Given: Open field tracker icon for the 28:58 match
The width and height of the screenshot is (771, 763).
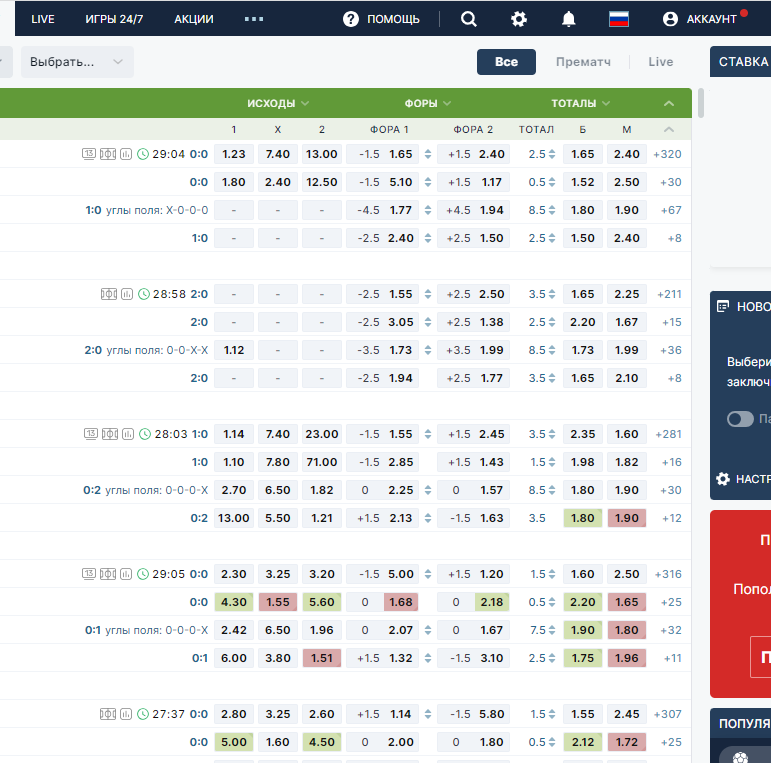Looking at the screenshot, I should coord(109,294).
